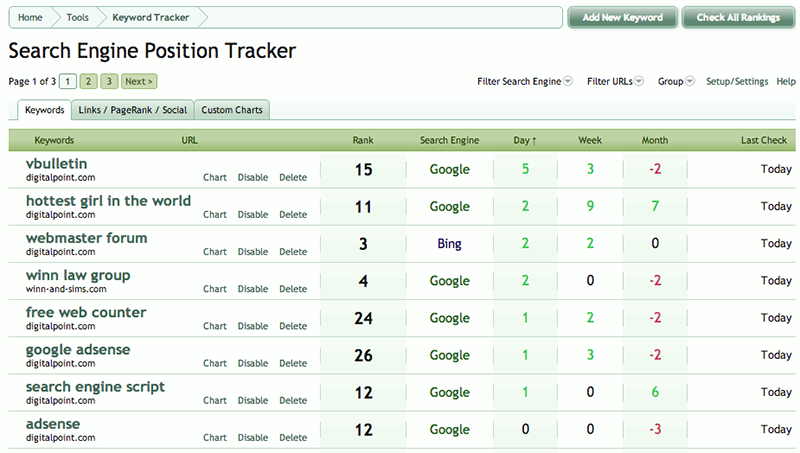Switch to Links / PageRank / Social tab
The width and height of the screenshot is (800, 453).
coord(133,110)
